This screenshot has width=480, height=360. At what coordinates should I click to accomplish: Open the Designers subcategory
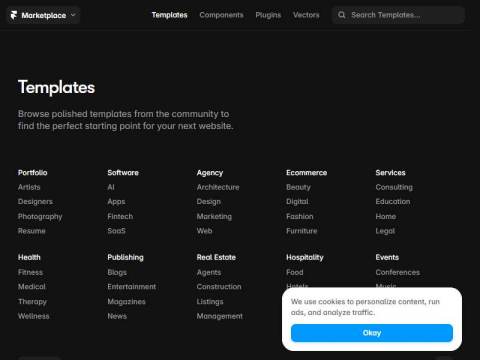click(35, 202)
